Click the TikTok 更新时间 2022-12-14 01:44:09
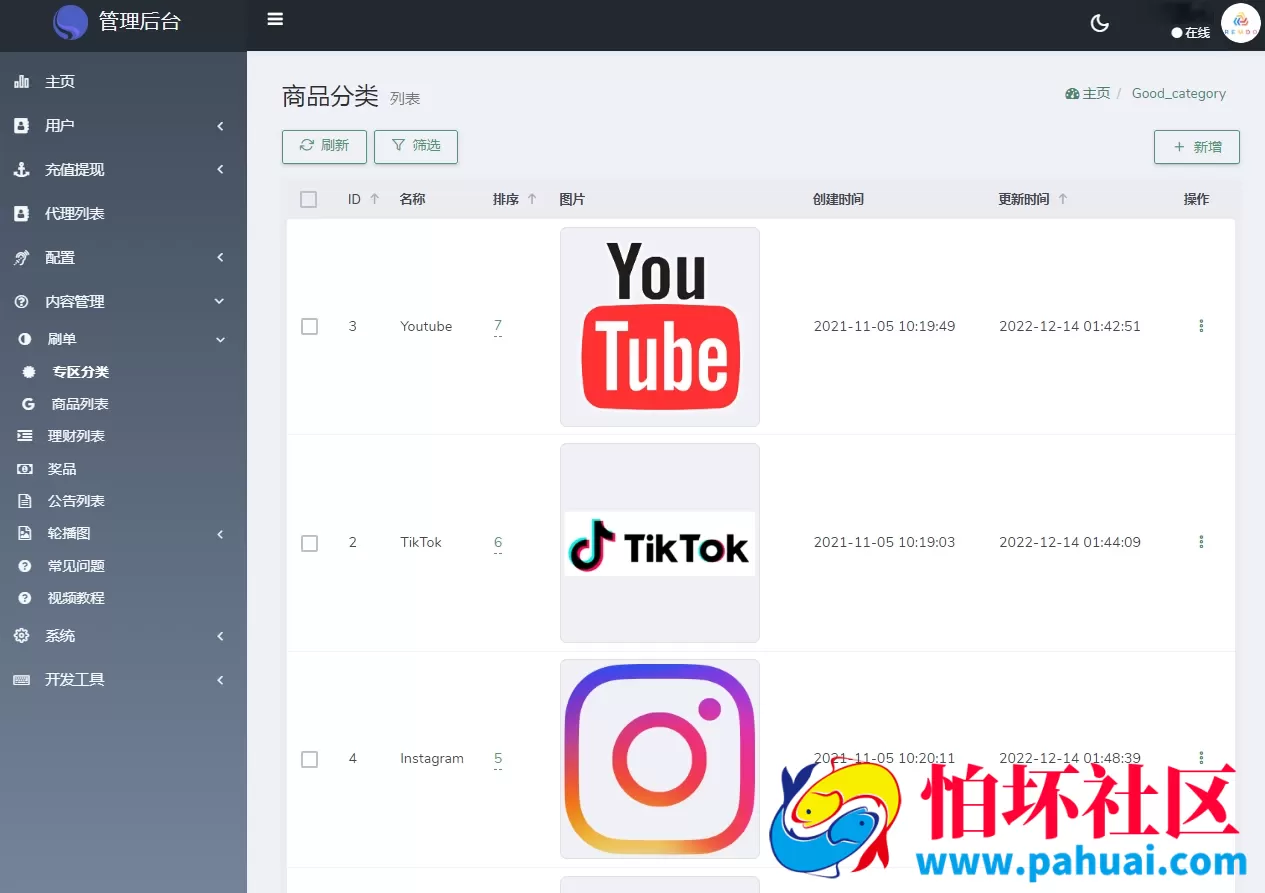 click(1070, 542)
